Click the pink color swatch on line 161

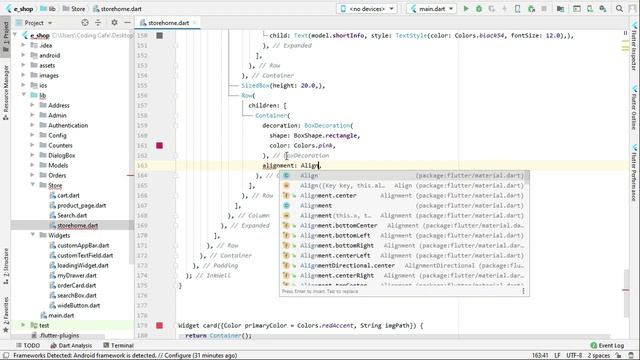(159, 145)
